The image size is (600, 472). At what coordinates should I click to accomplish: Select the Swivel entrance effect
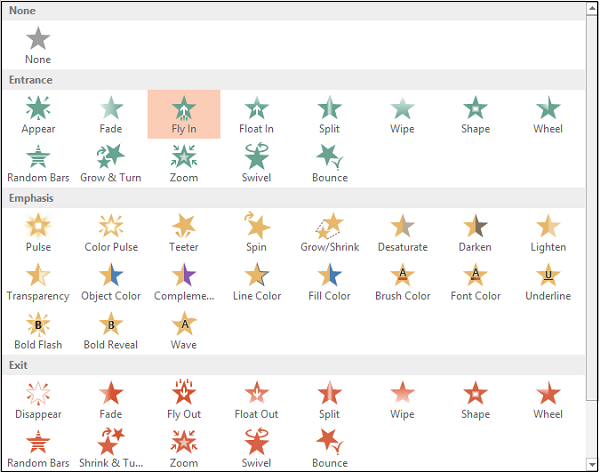[x=257, y=163]
